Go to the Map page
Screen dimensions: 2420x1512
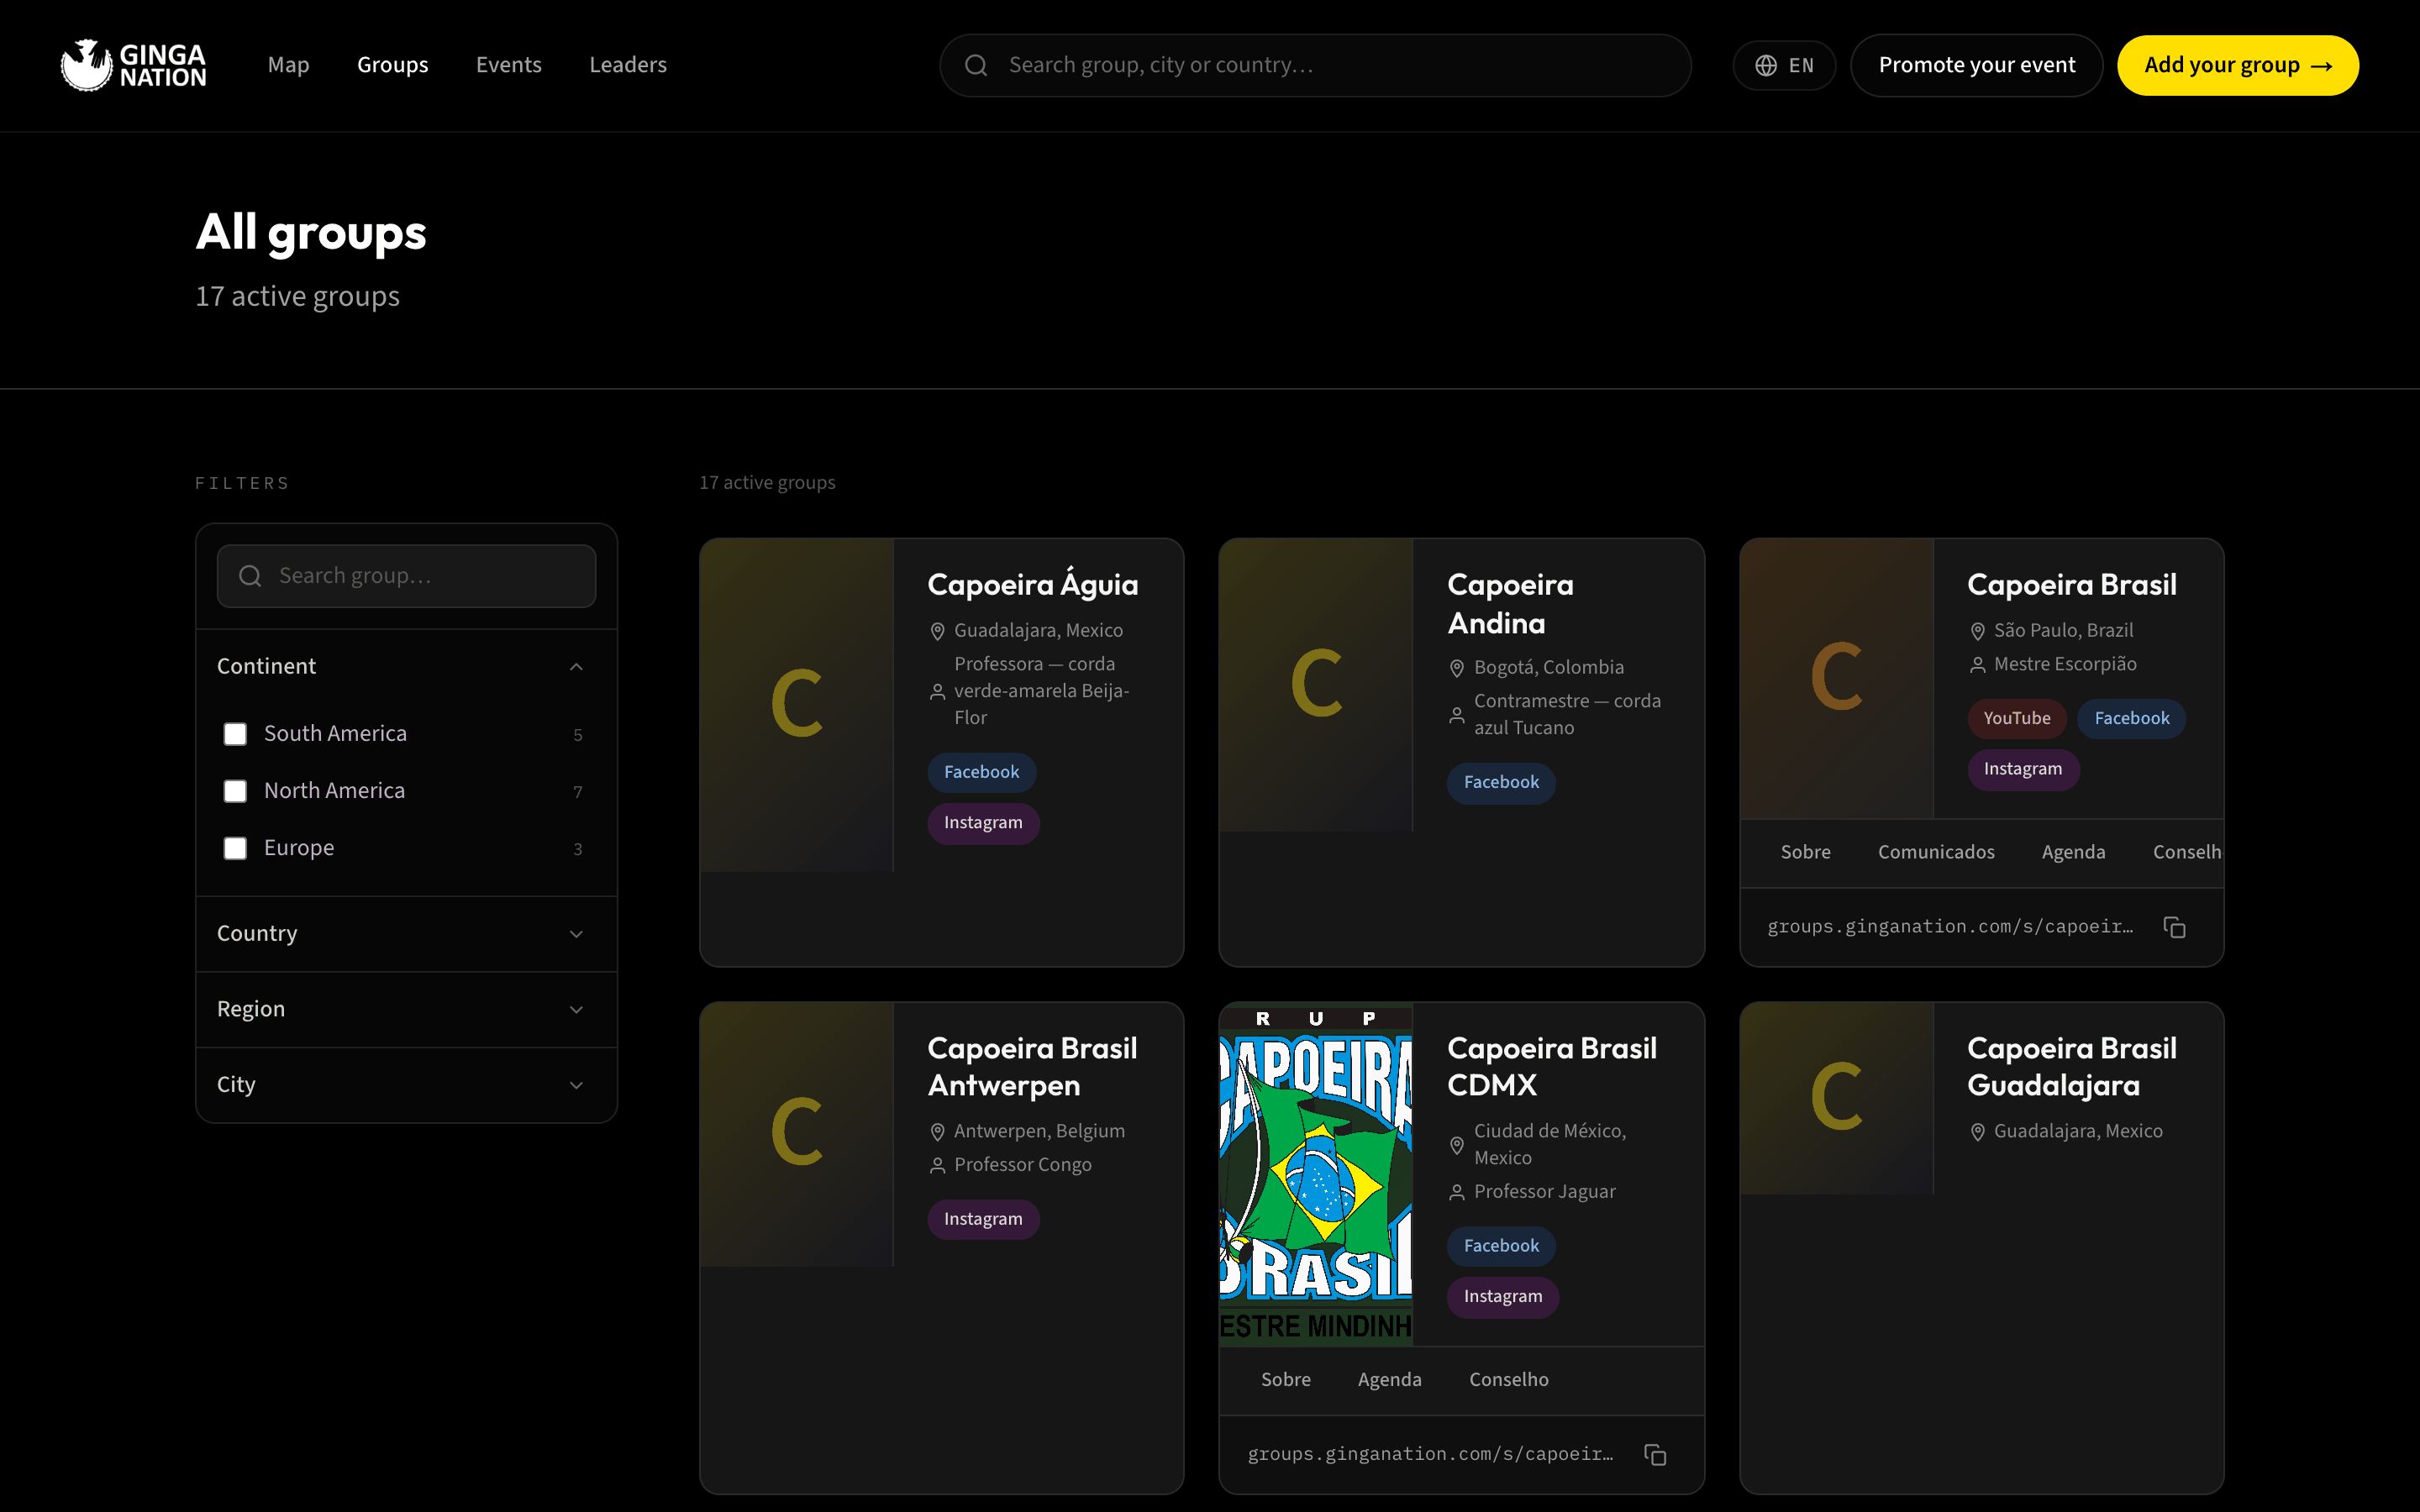click(288, 65)
